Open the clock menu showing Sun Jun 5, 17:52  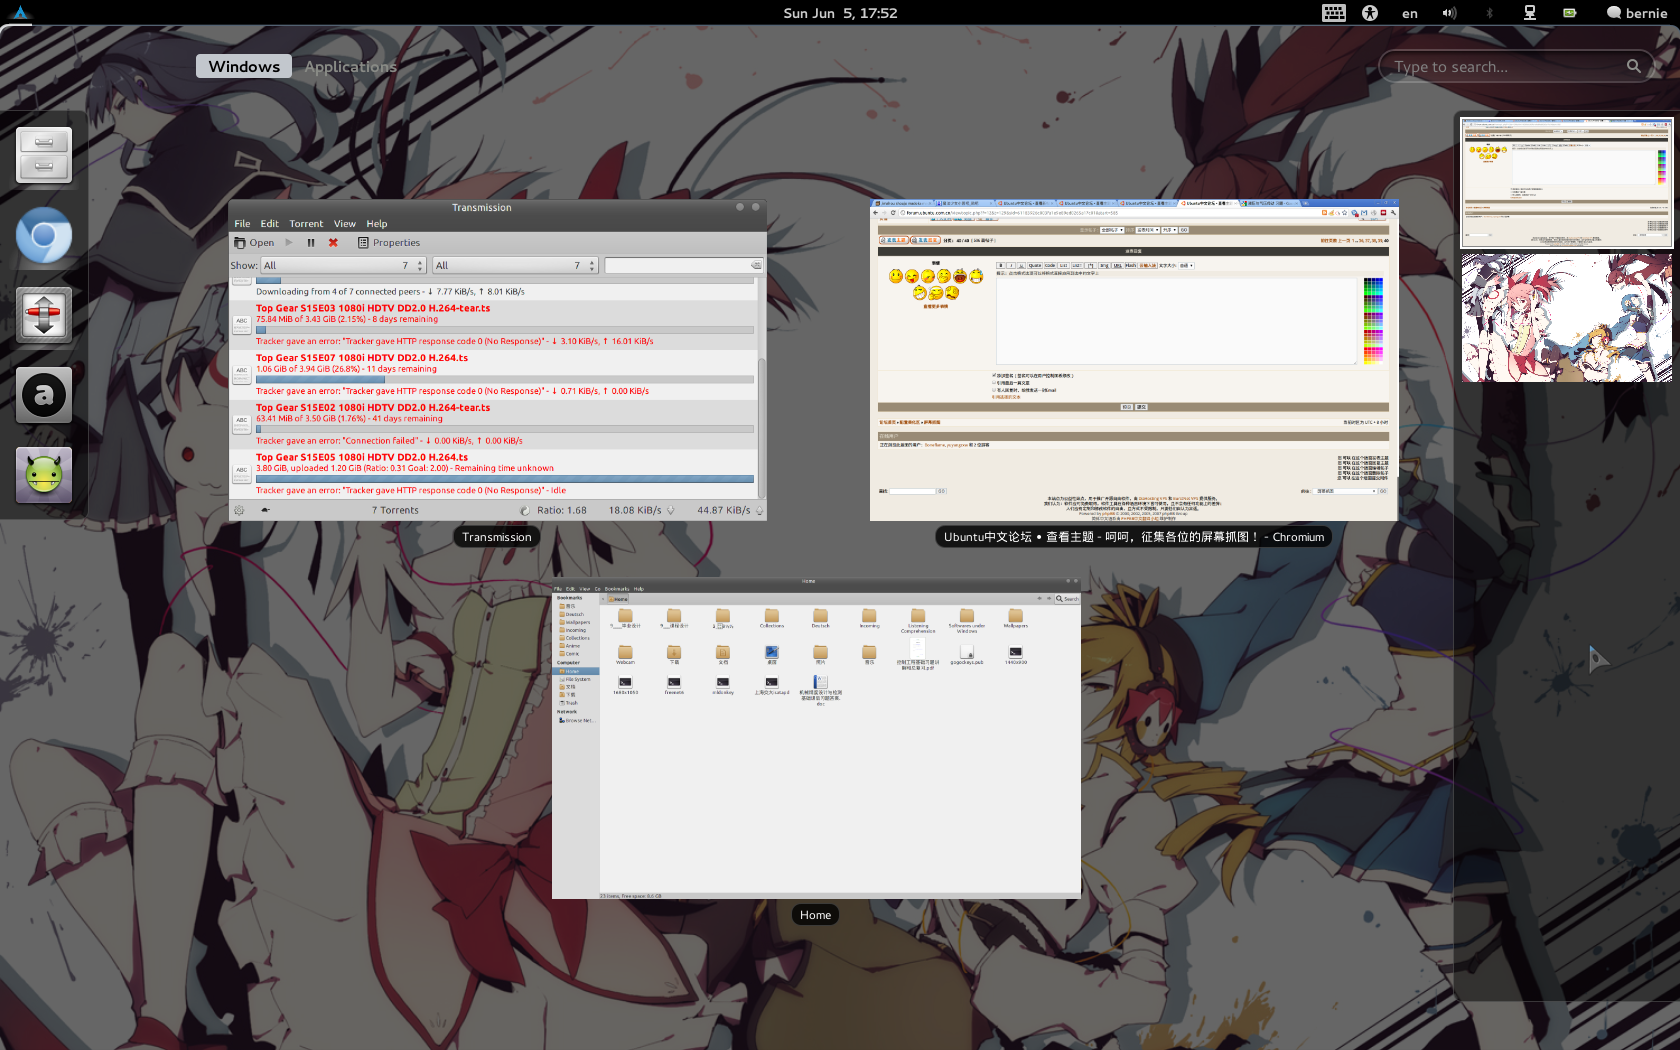click(x=840, y=13)
